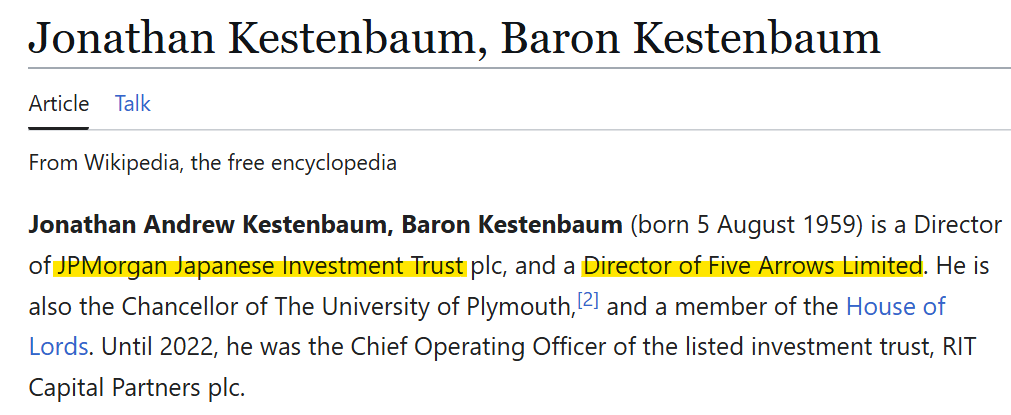Click the word 'Lords' on the link's second line

coord(59,347)
